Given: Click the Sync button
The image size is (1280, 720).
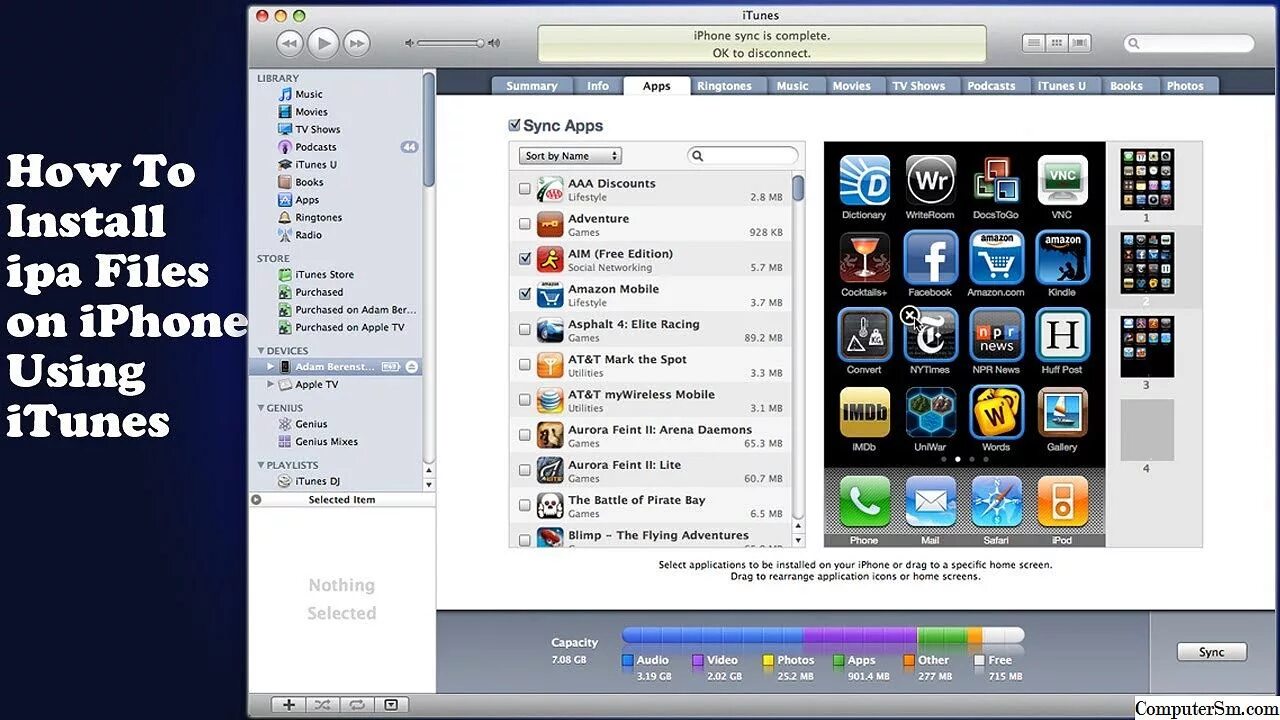Looking at the screenshot, I should 1211,652.
